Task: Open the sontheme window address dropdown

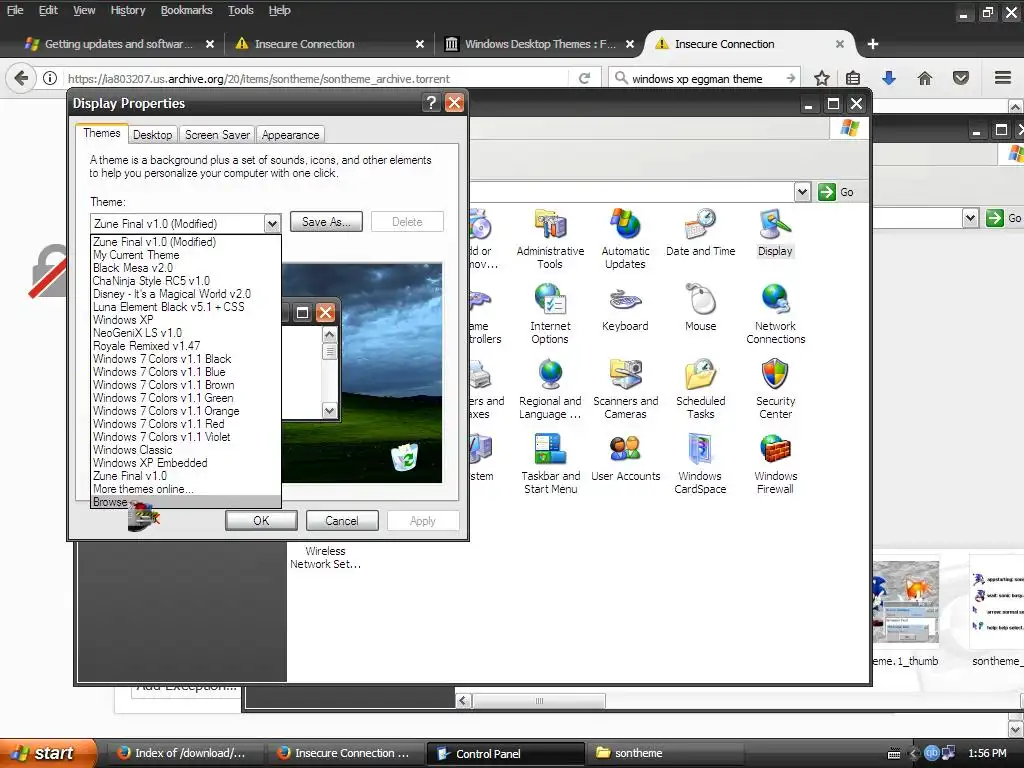Action: coord(970,217)
